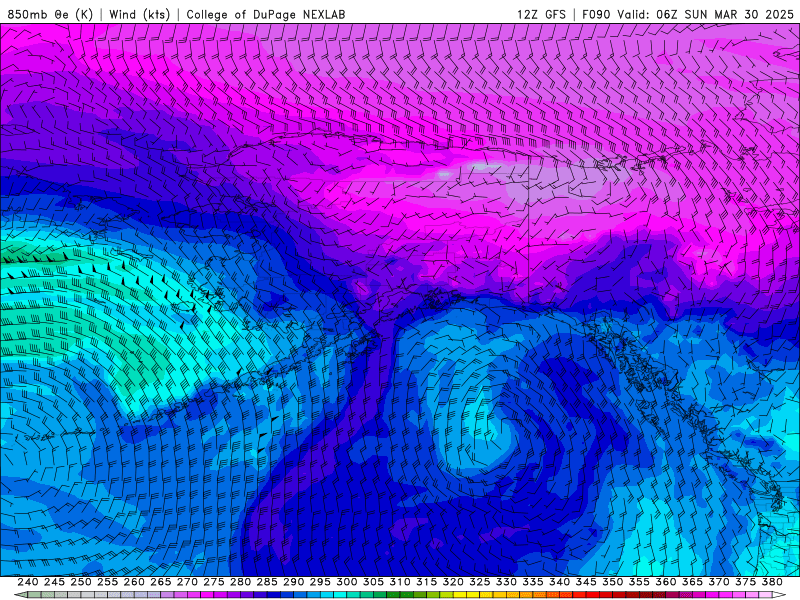Click the 315 value on the color scale
The width and height of the screenshot is (800, 600).
427,582
